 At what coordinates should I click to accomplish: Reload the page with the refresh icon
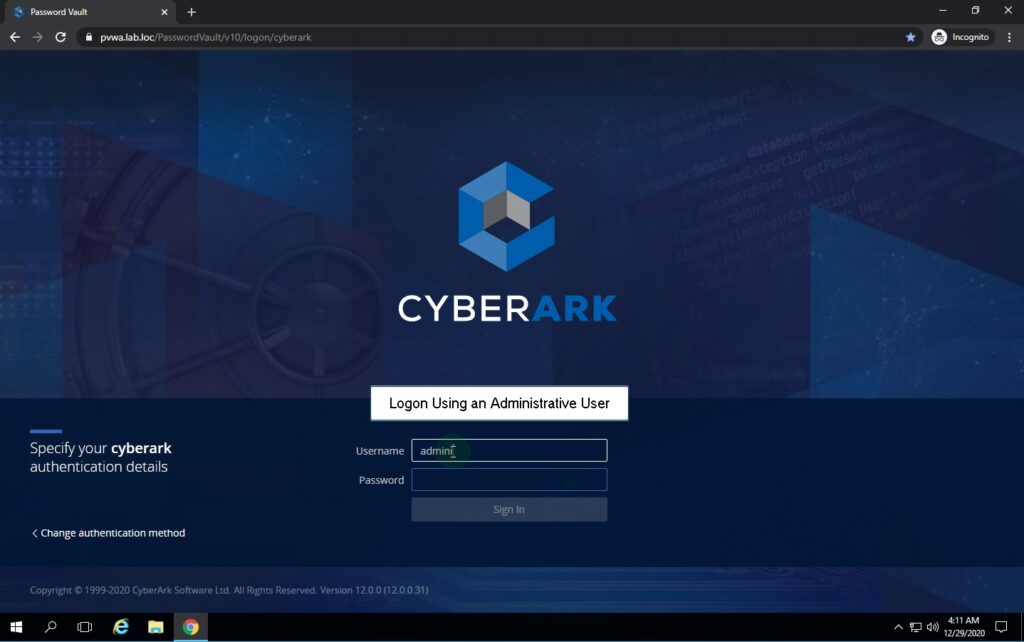coord(60,36)
